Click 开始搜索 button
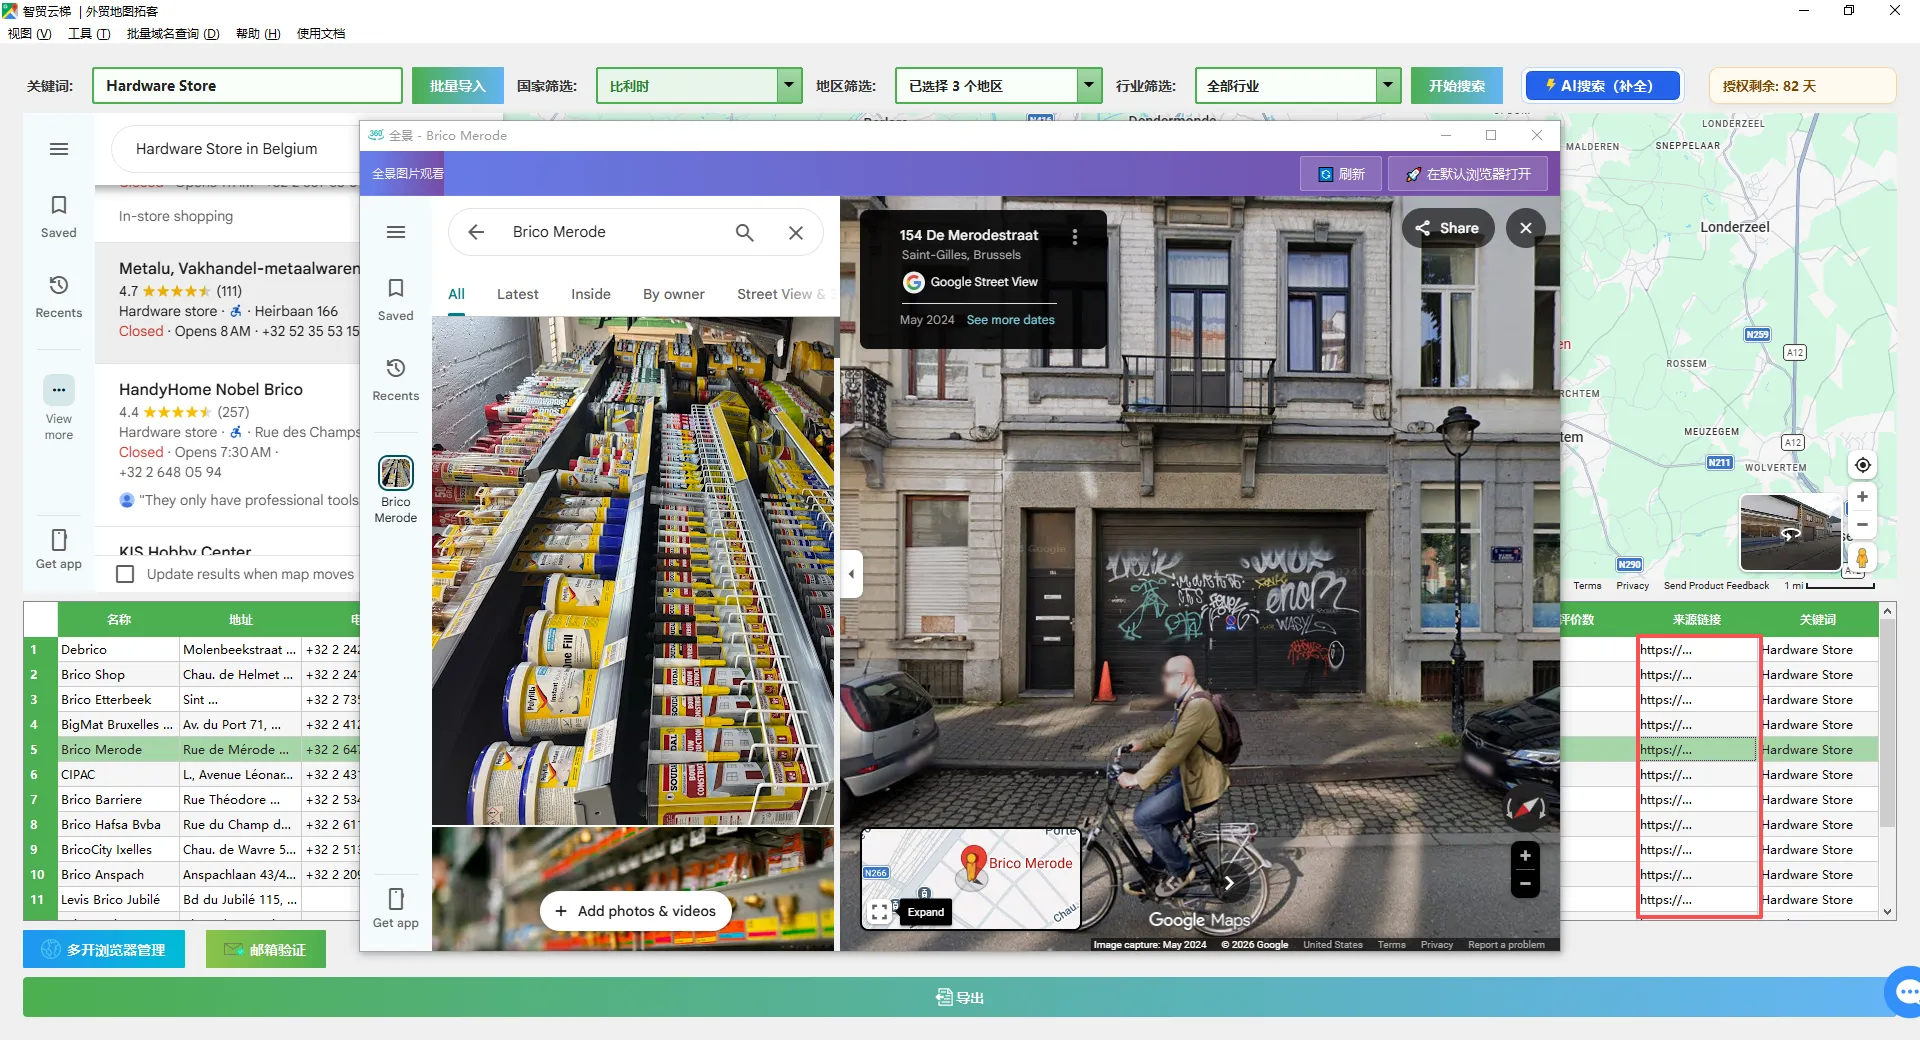This screenshot has height=1040, width=1920. tap(1457, 86)
